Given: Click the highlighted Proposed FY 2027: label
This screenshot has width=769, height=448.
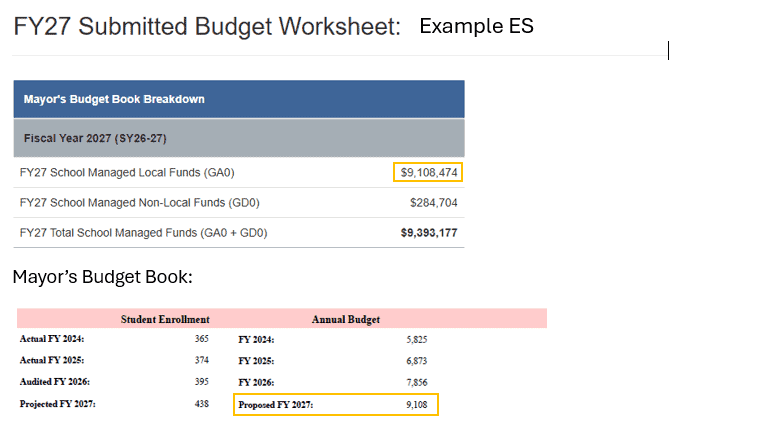Looking at the screenshot, I should (279, 404).
